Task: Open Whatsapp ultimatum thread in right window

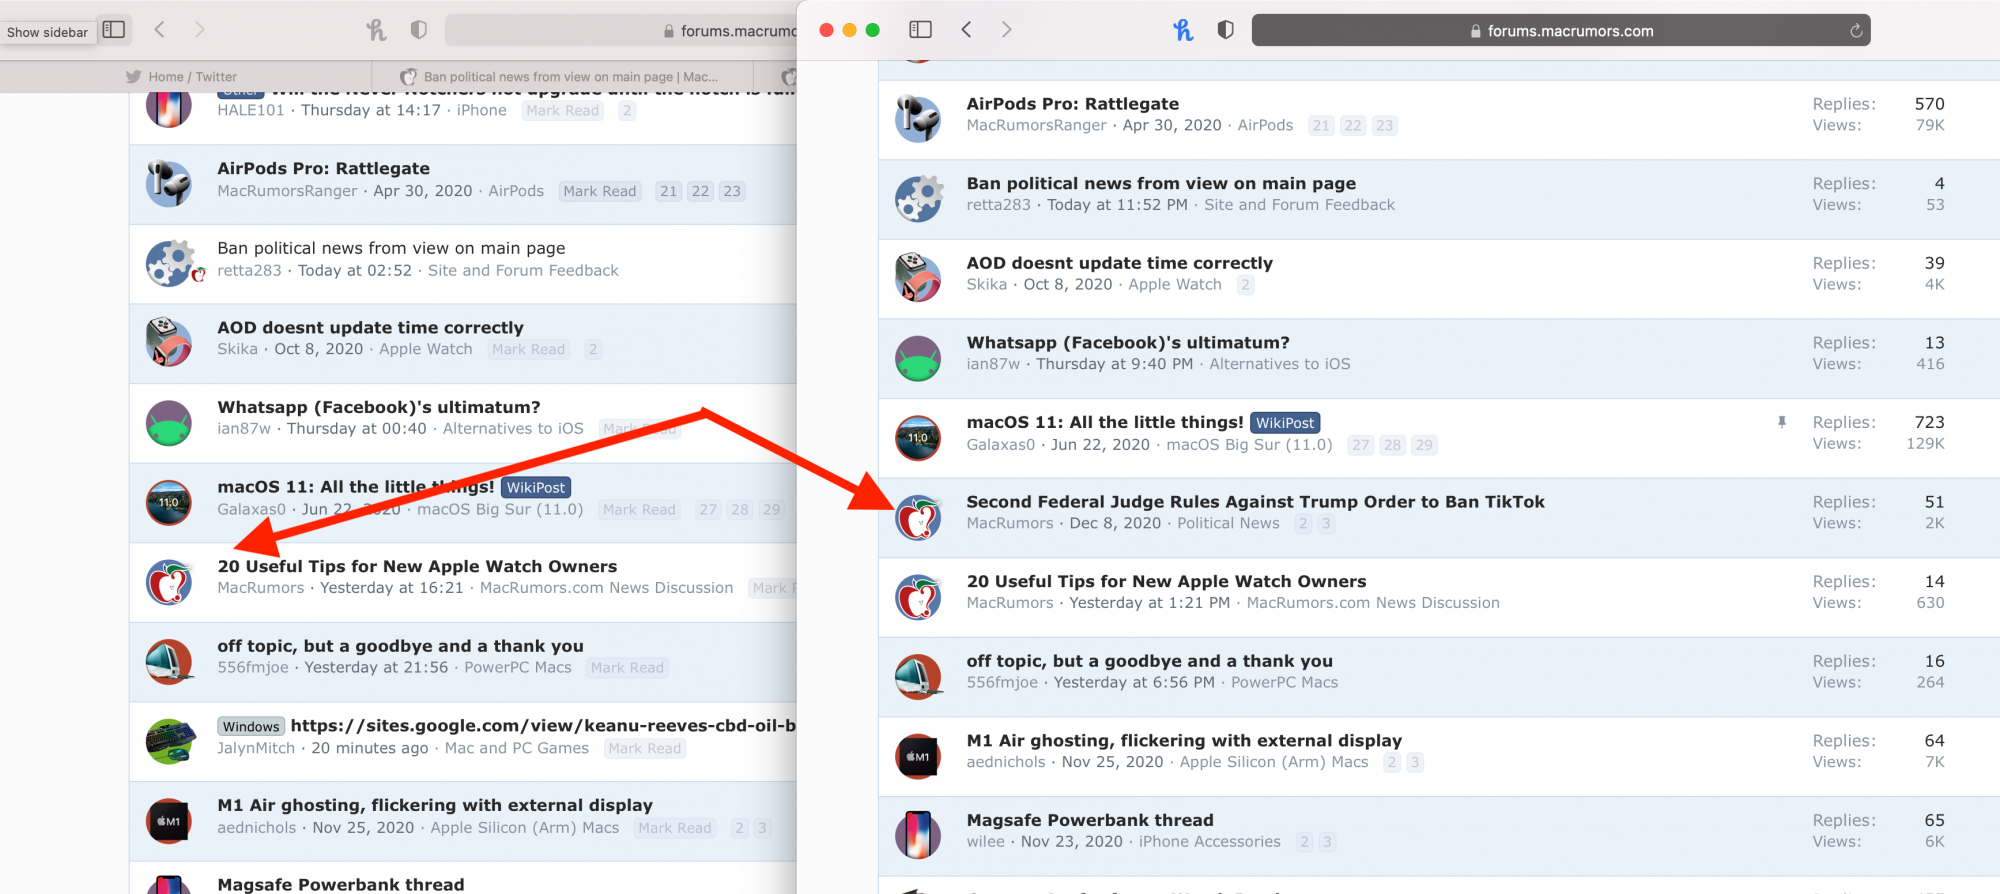Action: (1128, 343)
